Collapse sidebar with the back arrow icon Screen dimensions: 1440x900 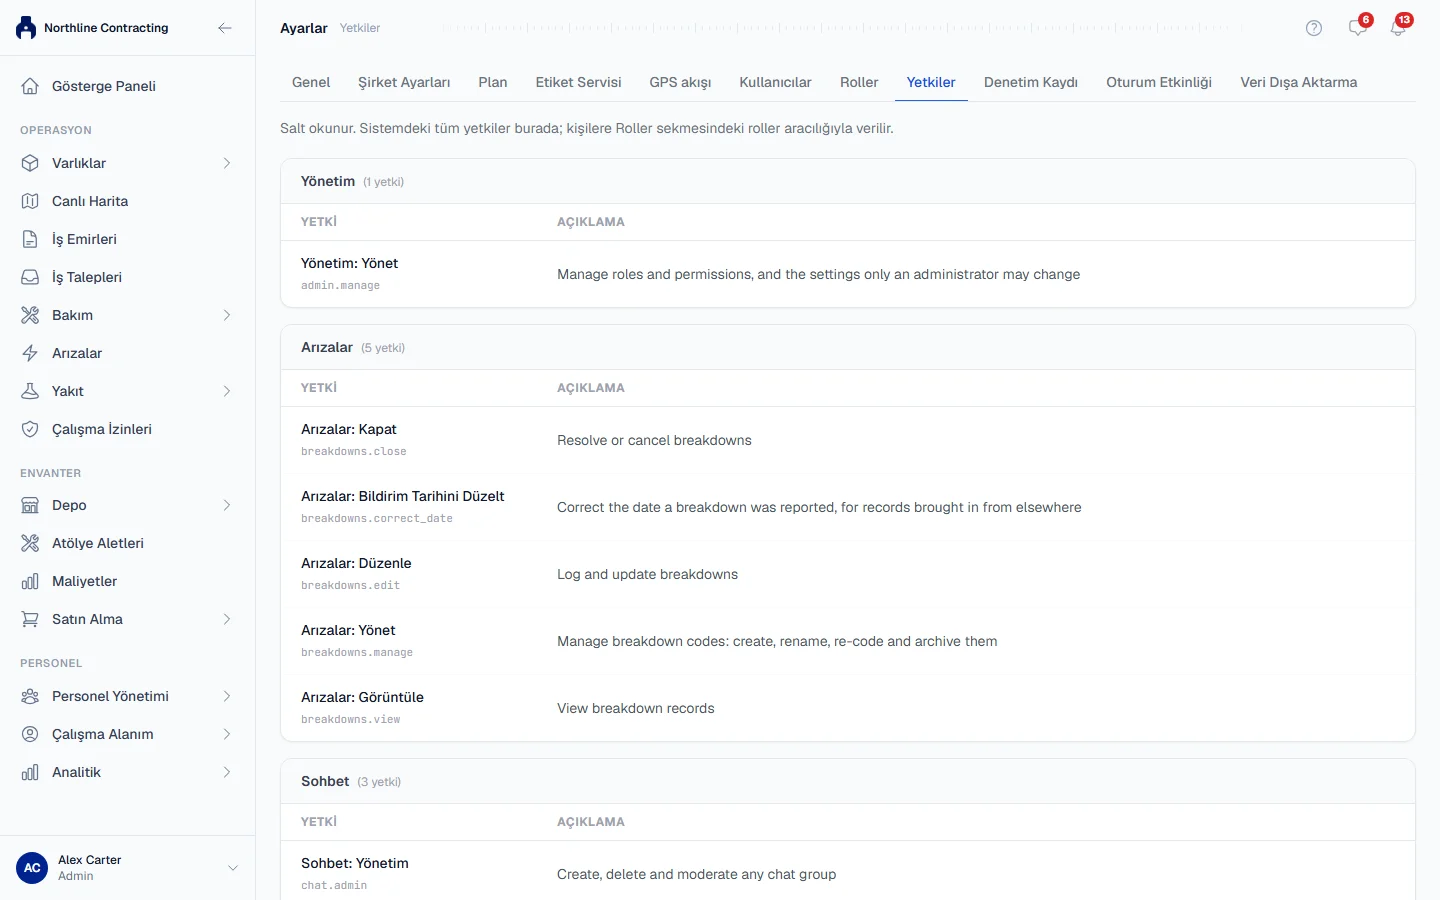[x=225, y=28]
